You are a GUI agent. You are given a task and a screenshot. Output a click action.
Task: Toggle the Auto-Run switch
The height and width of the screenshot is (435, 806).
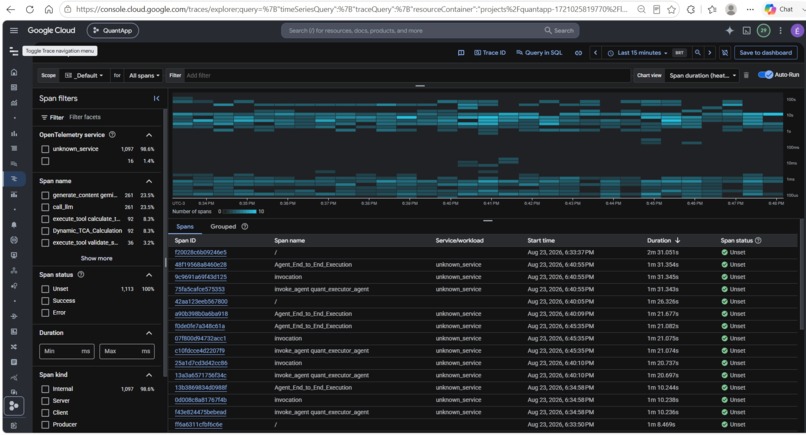coord(765,75)
